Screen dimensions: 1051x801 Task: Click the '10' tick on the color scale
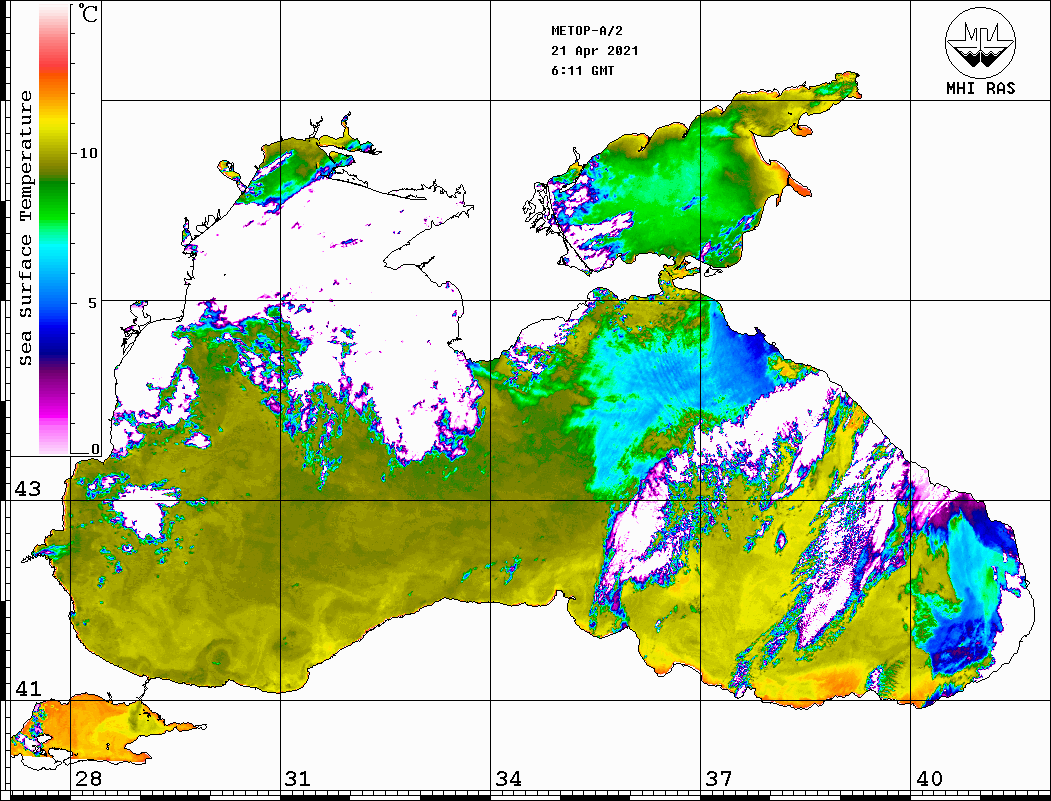click(88, 153)
